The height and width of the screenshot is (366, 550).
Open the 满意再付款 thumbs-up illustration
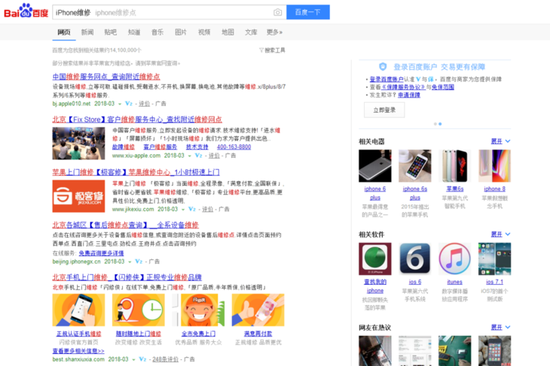pyautogui.click(x=258, y=310)
